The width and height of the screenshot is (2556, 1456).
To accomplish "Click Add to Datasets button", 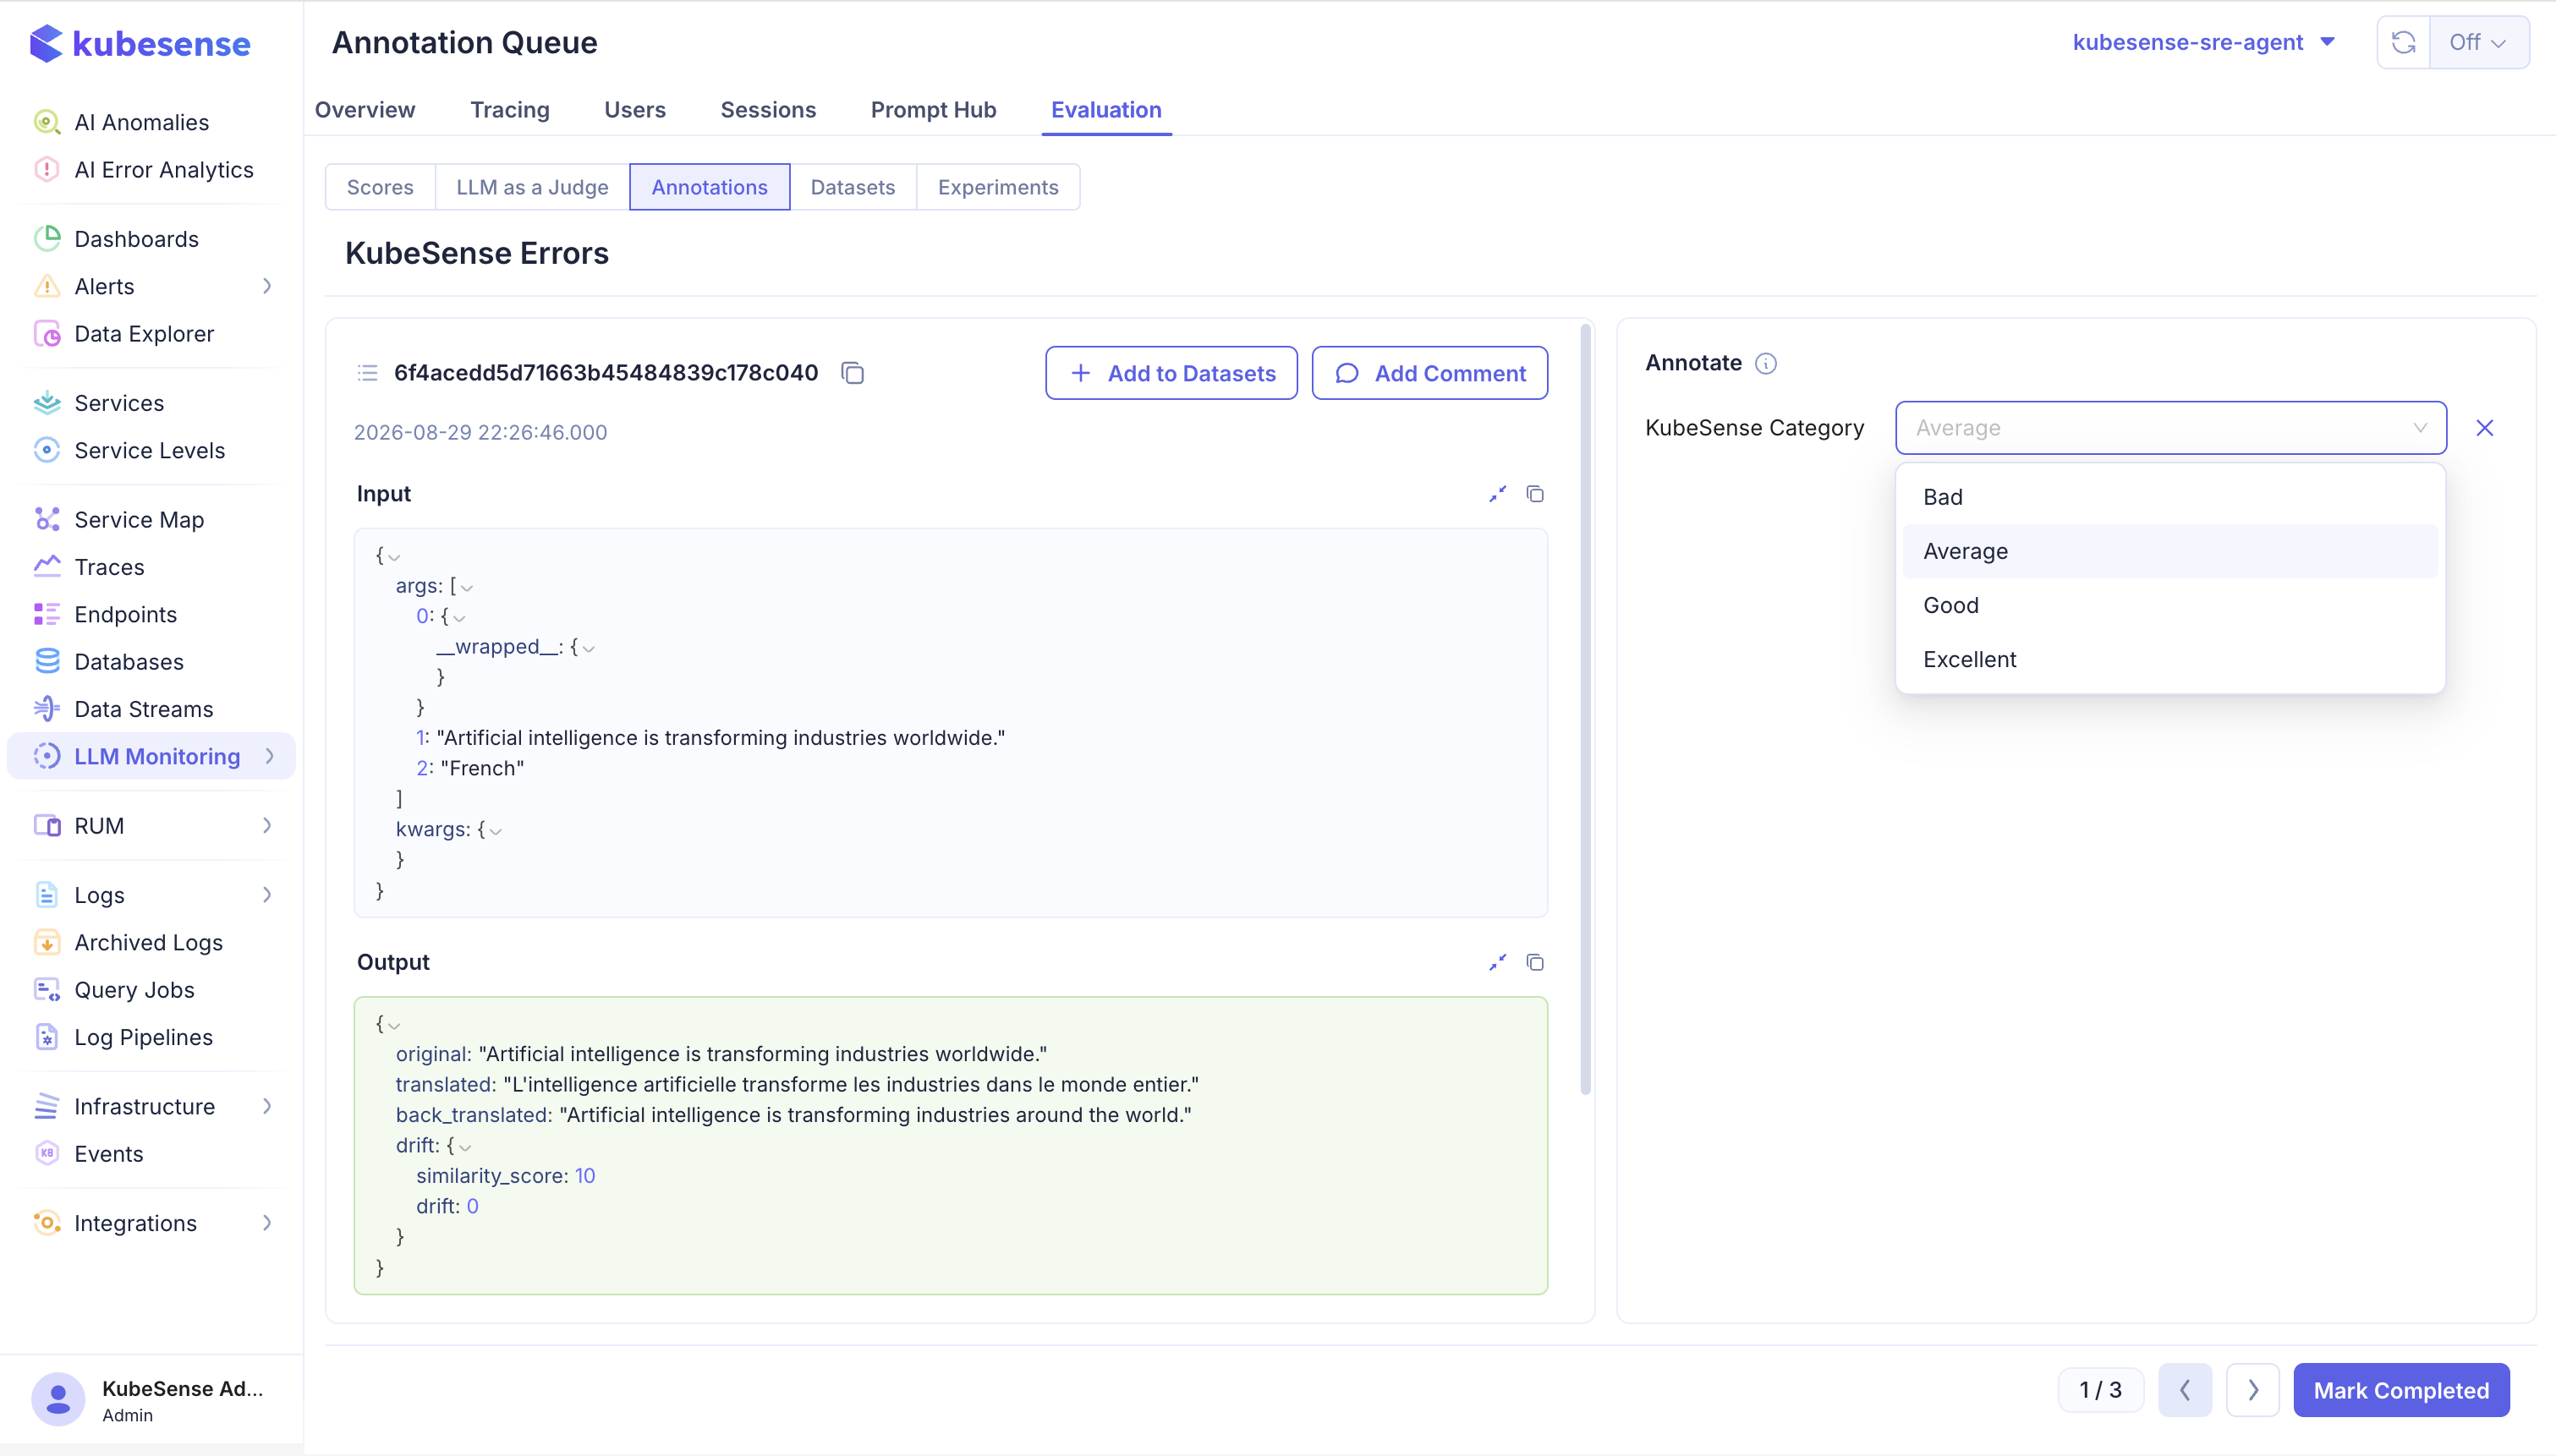I will [x=1172, y=373].
